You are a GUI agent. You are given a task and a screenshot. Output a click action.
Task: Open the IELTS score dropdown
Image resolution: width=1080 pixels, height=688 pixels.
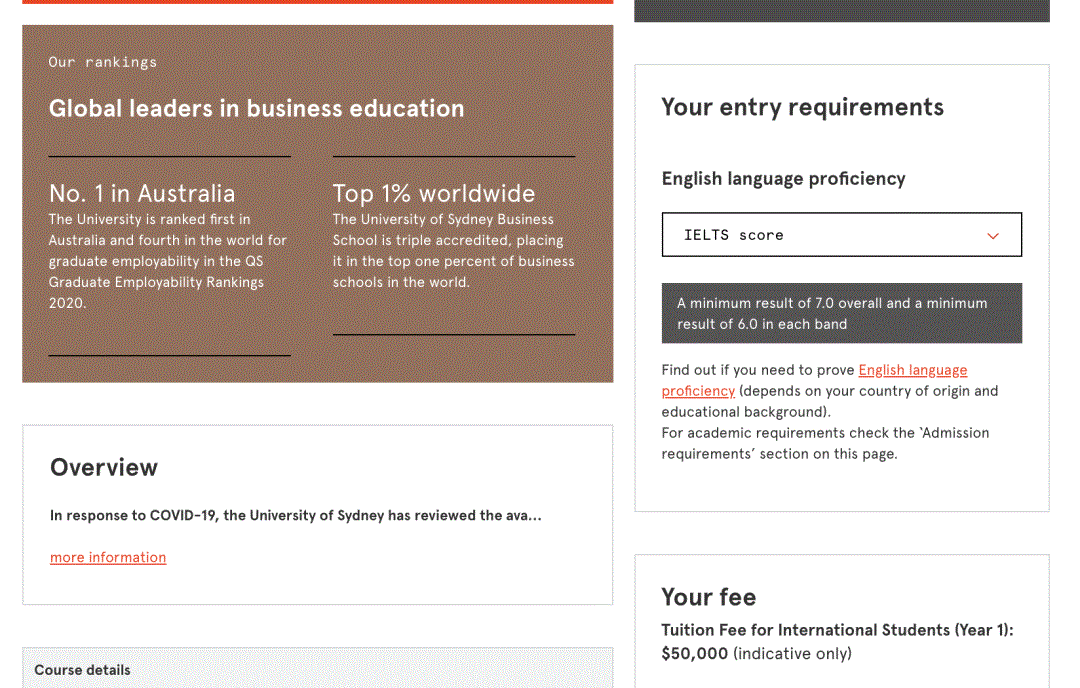841,234
